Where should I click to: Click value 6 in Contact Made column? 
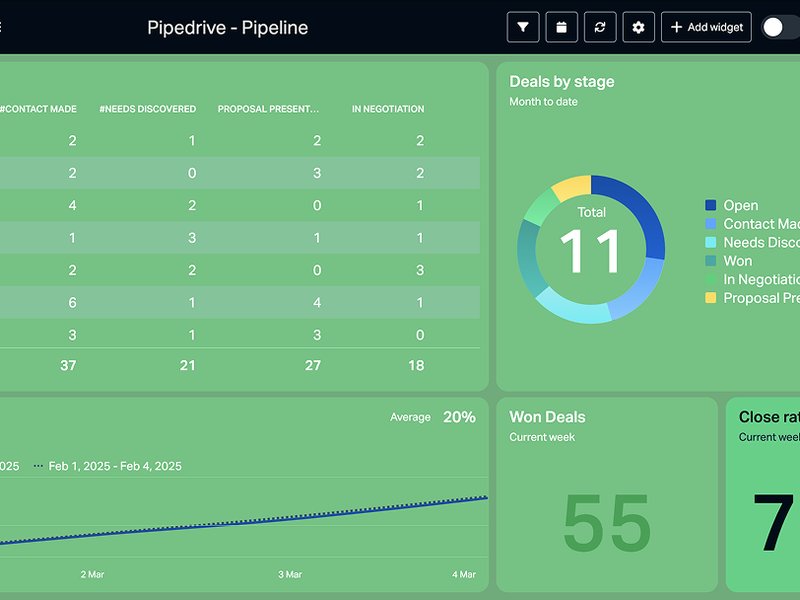pos(72,303)
